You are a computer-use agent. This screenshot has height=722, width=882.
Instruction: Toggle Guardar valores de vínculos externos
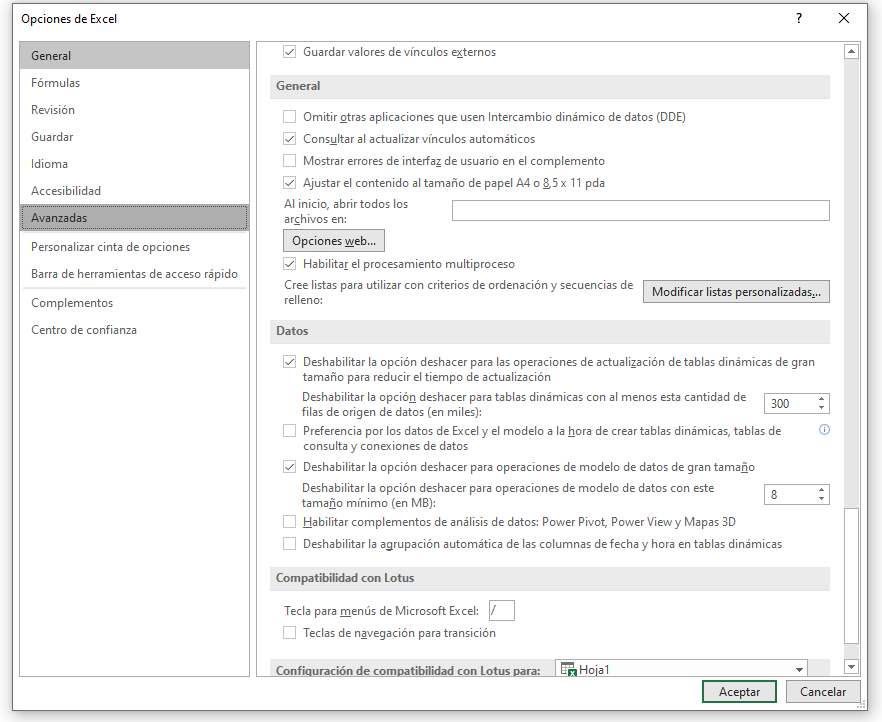coord(289,52)
